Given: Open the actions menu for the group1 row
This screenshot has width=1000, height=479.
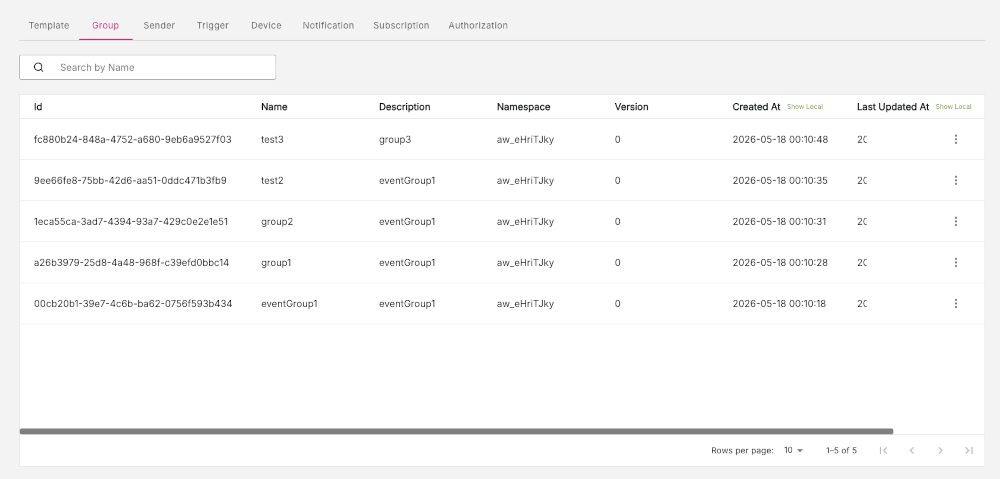Looking at the screenshot, I should pos(955,262).
